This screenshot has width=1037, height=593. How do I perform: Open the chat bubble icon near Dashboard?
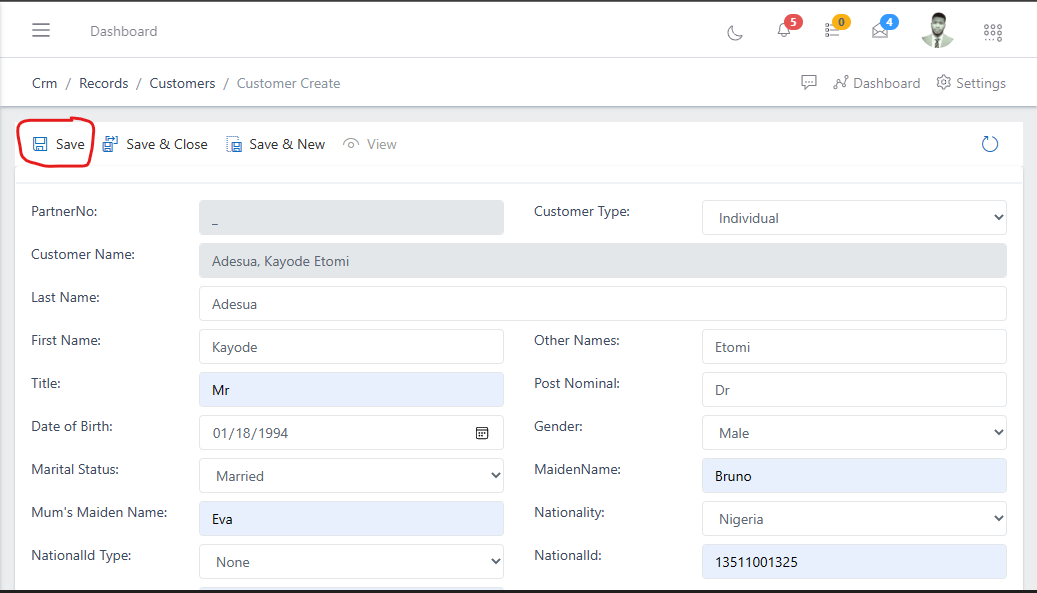808,83
